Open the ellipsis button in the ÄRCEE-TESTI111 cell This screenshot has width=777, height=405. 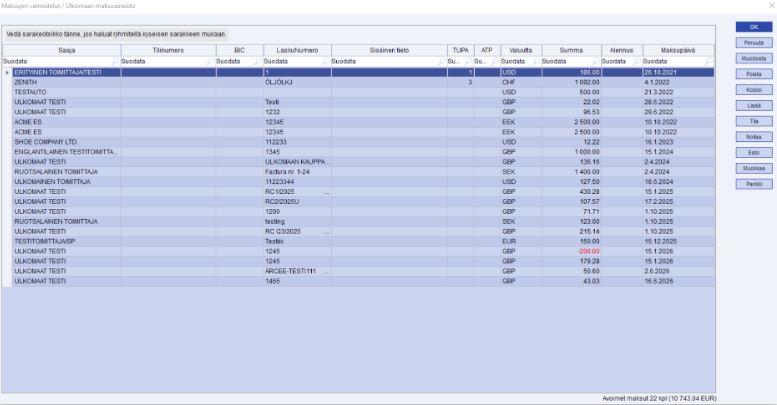[x=326, y=271]
